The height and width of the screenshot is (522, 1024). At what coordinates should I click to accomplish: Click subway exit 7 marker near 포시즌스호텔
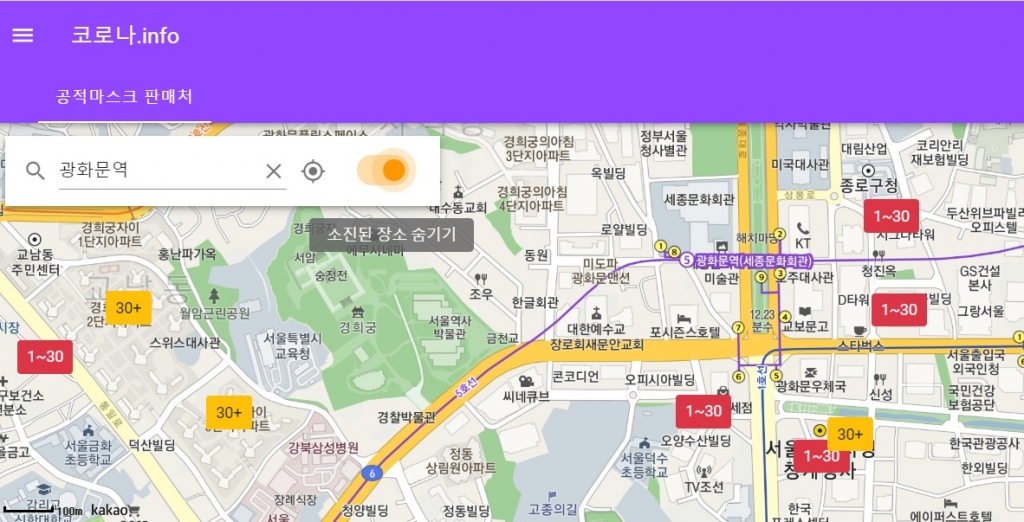point(738,327)
